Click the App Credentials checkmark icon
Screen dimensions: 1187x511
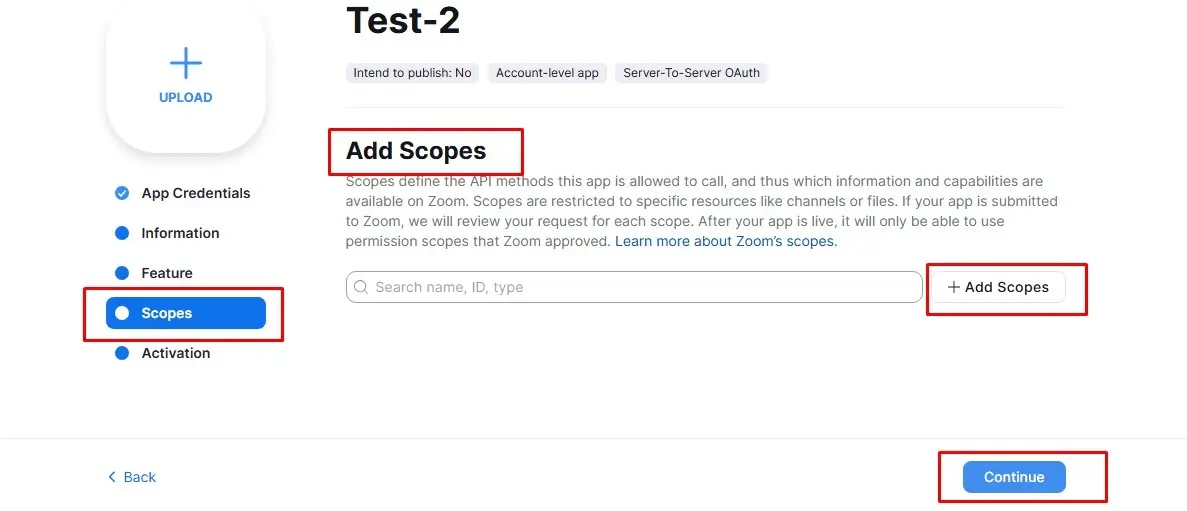122,193
